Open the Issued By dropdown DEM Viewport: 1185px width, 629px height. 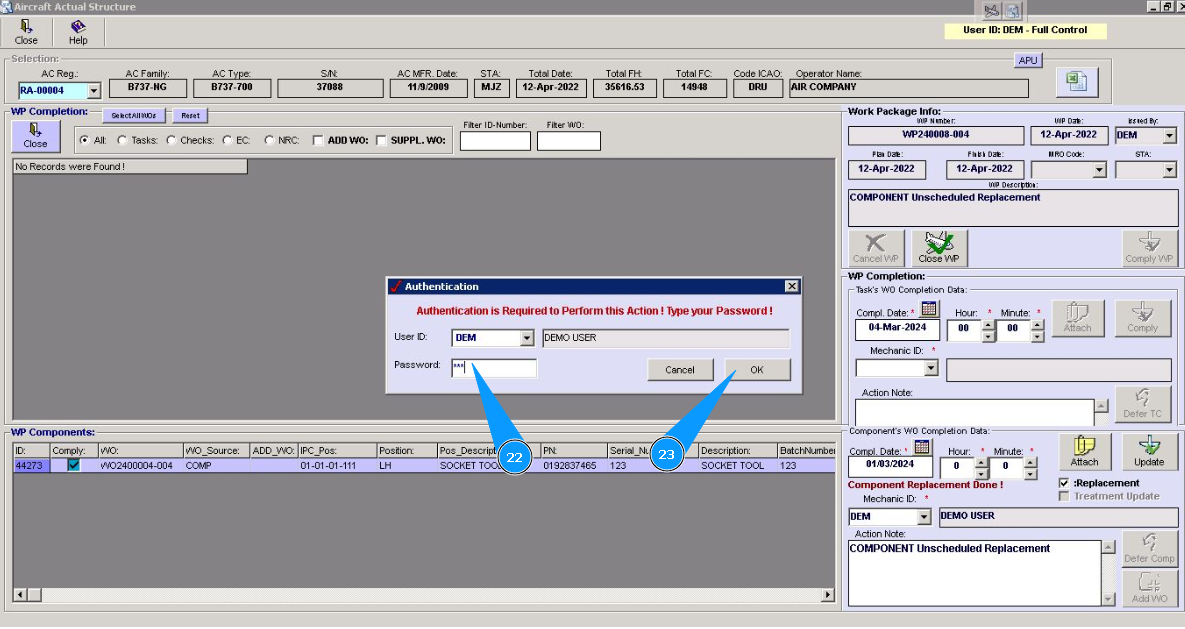1170,135
